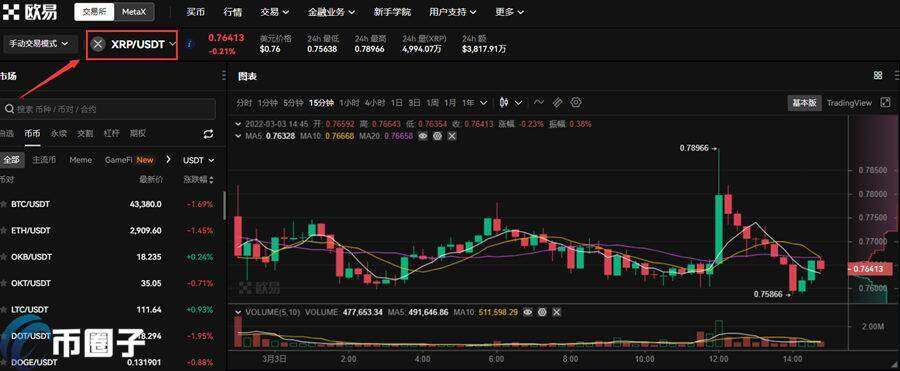Filter by 主流币 category
This screenshot has height=371, width=900.
[44, 160]
